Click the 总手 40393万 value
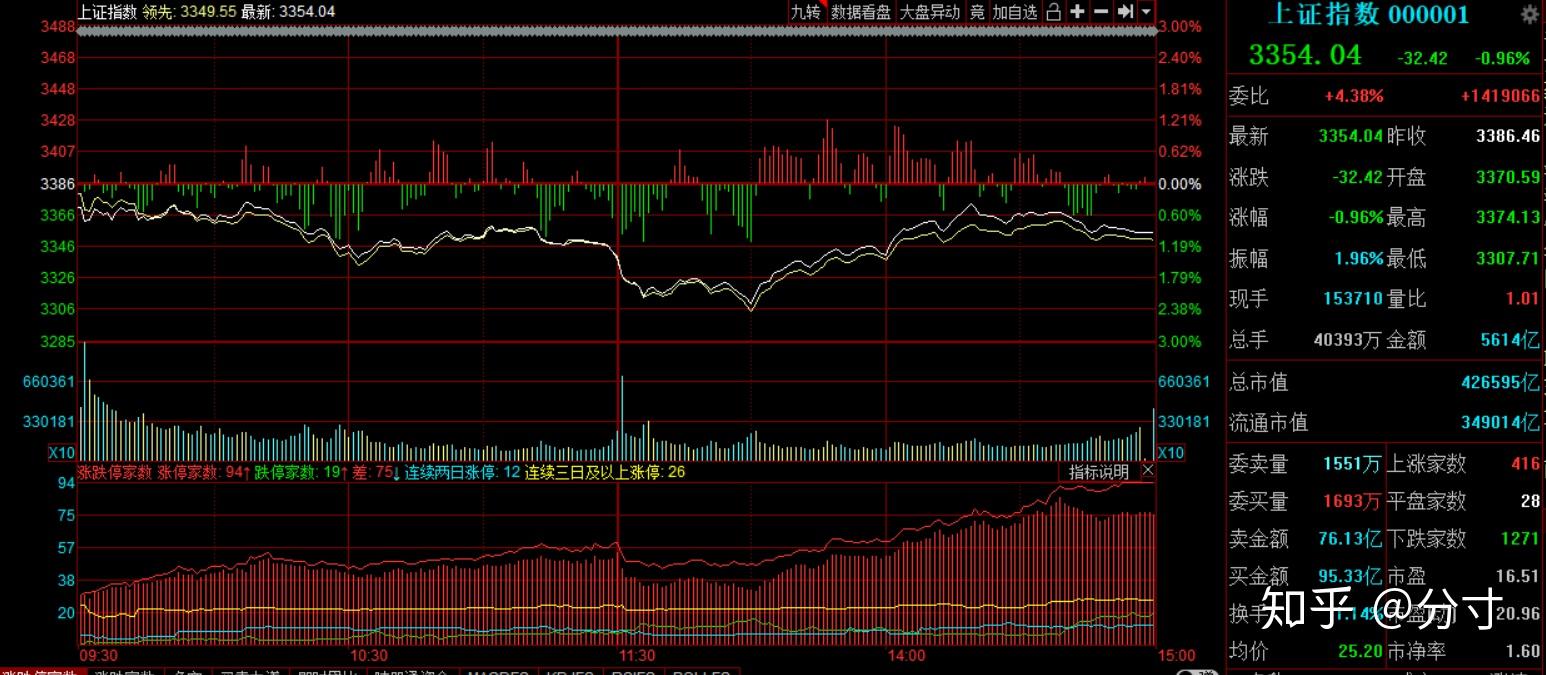Image resolution: width=1546 pixels, height=675 pixels. coord(1347,340)
